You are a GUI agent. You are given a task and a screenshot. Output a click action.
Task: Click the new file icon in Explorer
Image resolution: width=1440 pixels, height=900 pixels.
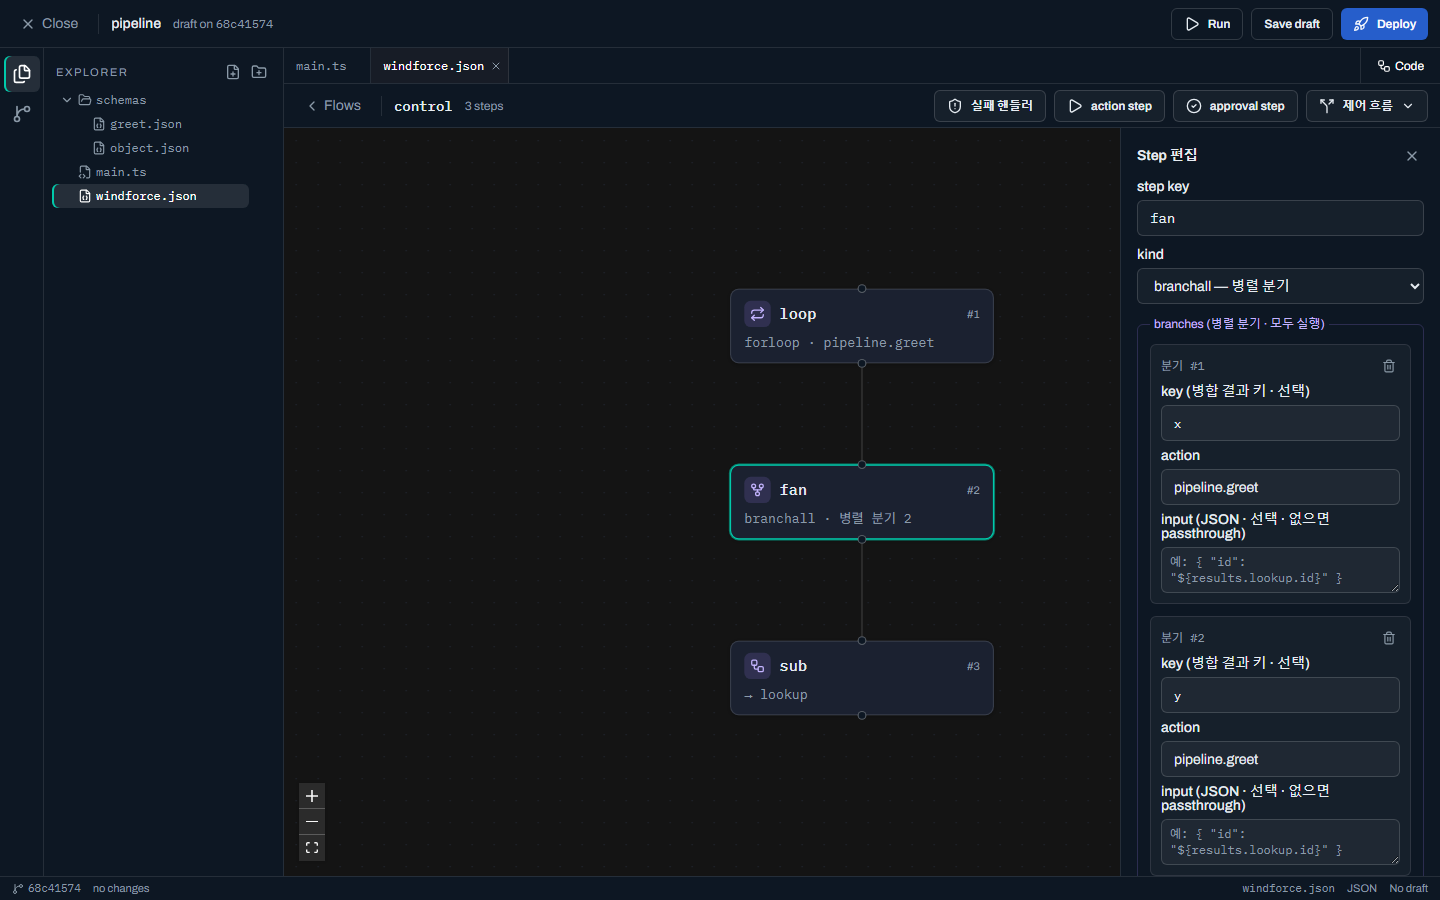pos(233,72)
